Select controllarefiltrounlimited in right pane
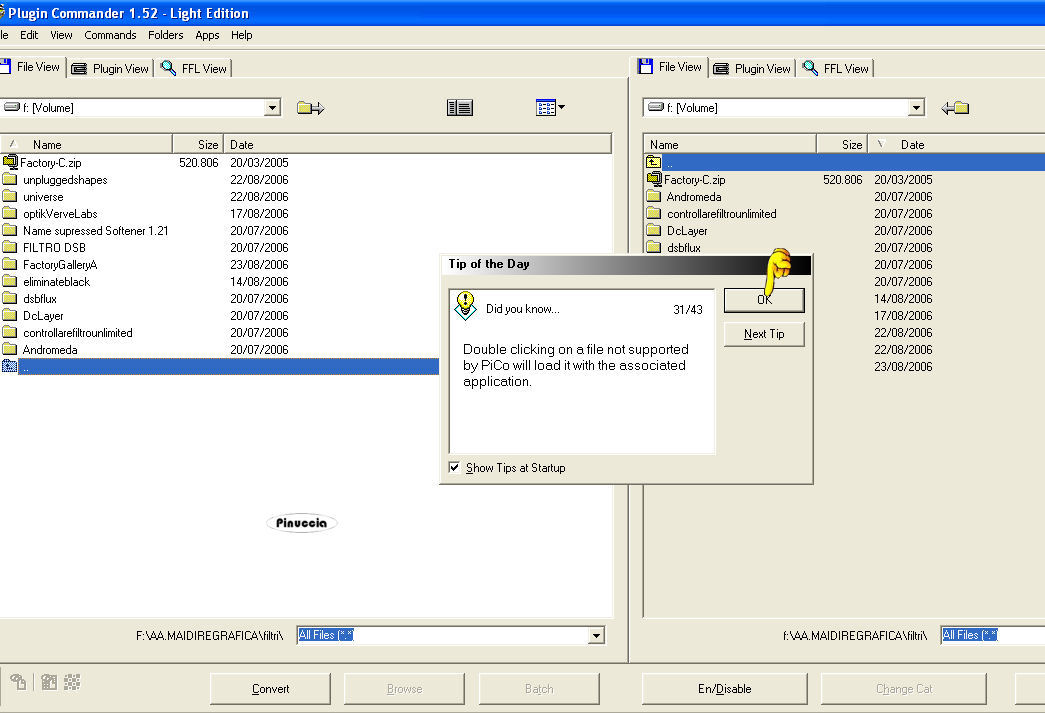Image resolution: width=1045 pixels, height=713 pixels. [722, 213]
